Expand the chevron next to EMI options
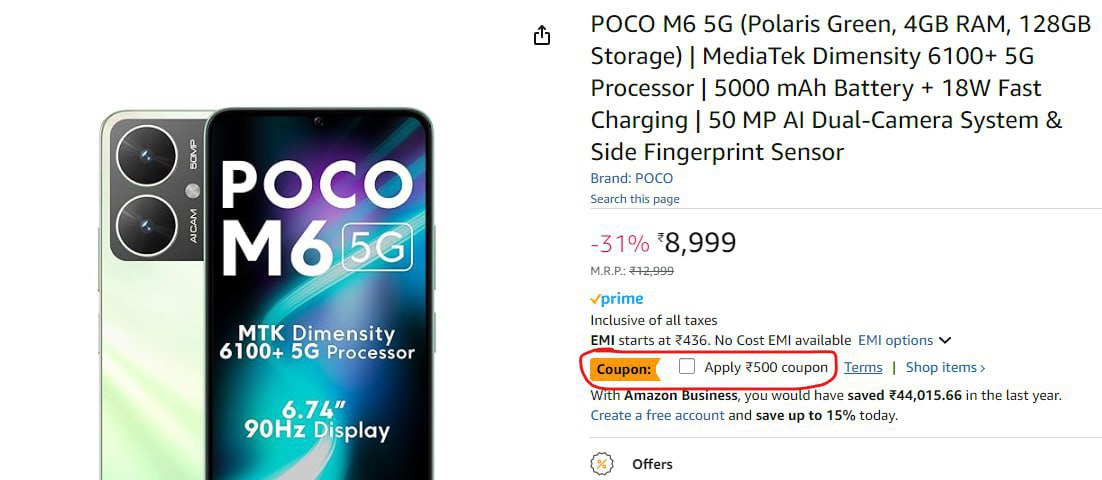The image size is (1102, 480). click(945, 341)
